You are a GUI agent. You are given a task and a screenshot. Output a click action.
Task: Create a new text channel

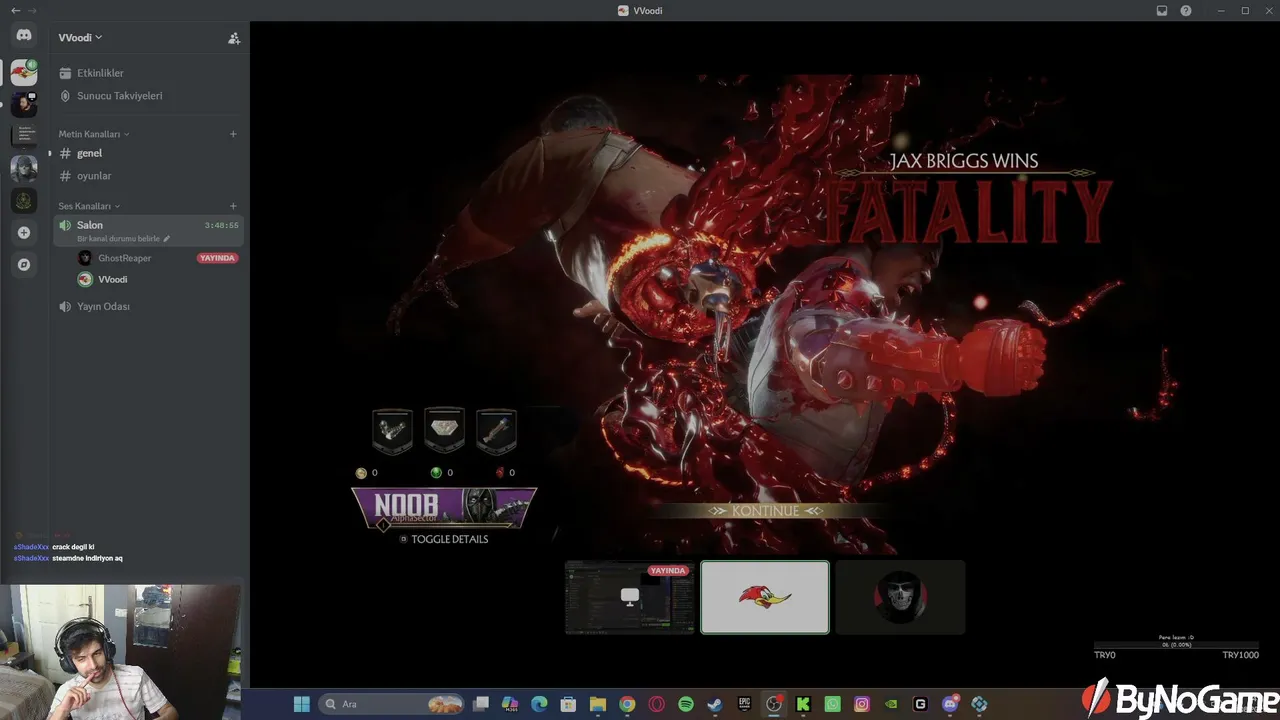233,134
